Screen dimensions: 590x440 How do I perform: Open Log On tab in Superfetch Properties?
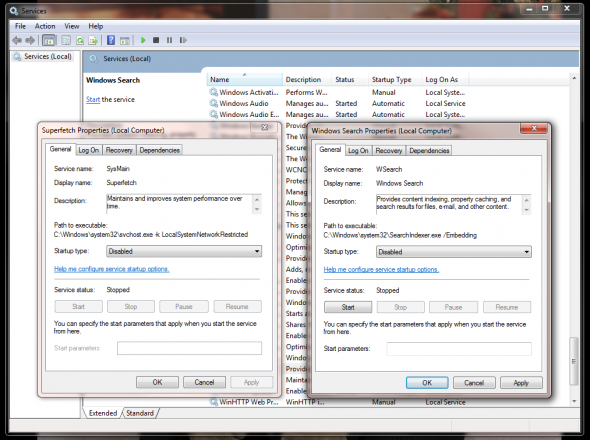pos(88,150)
